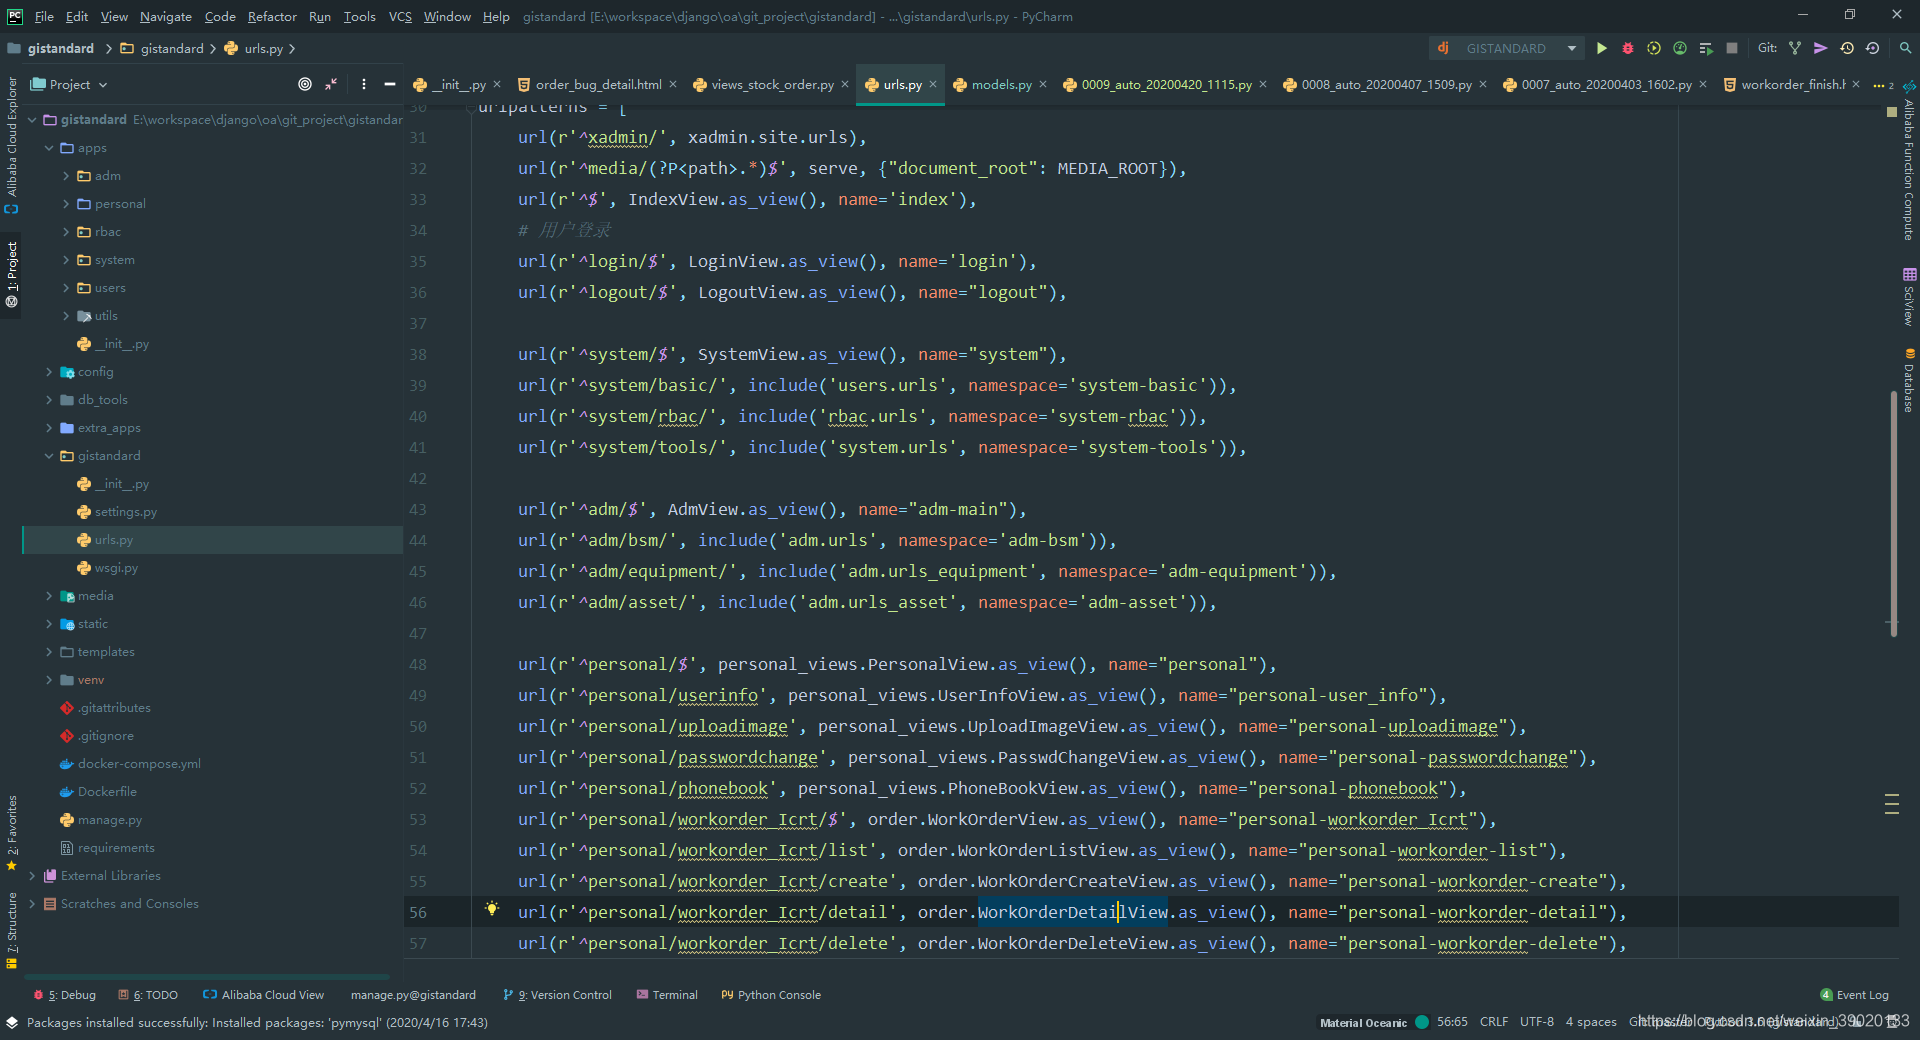
Task: Open the Alibaba Cloud Explorer sidebar
Action: [x=12, y=145]
